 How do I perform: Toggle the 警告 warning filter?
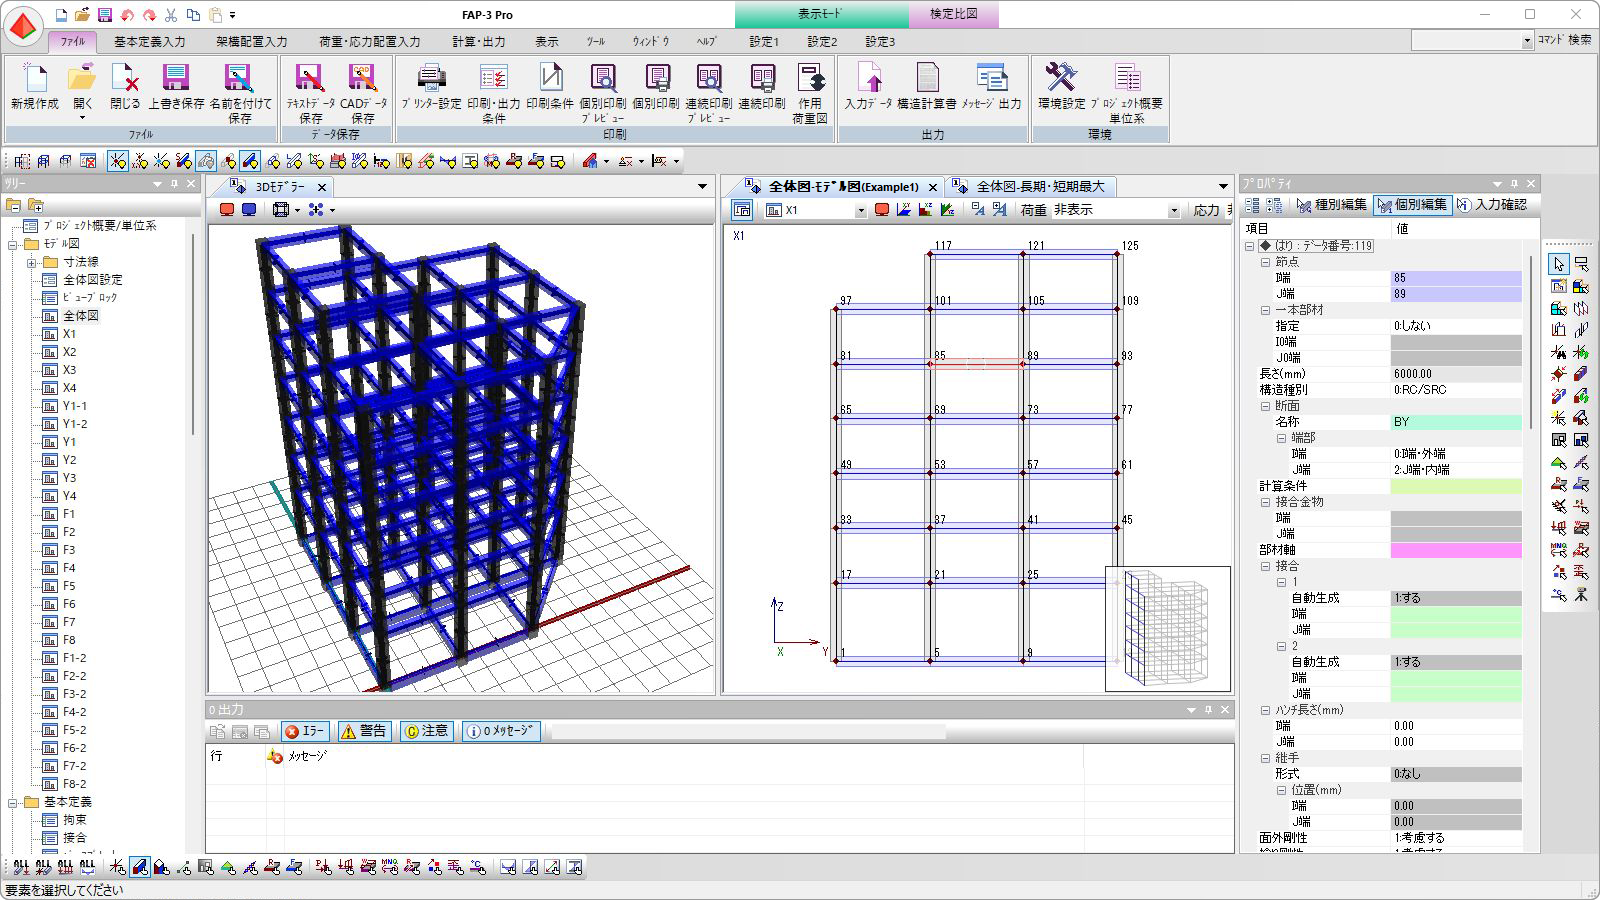point(364,731)
